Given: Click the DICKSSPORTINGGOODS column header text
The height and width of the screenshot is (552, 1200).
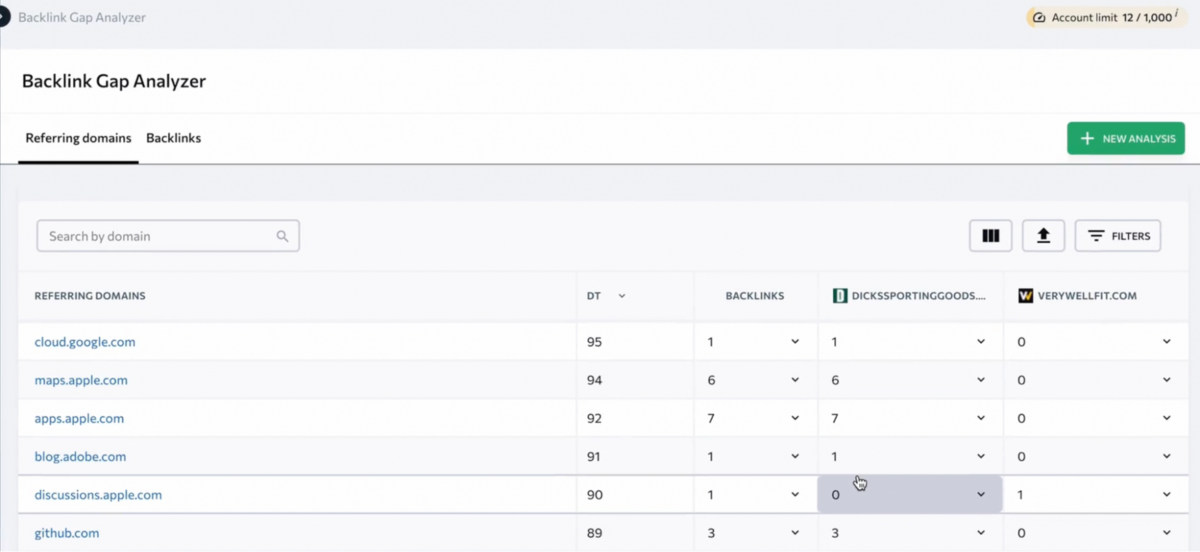Looking at the screenshot, I should 919,296.
